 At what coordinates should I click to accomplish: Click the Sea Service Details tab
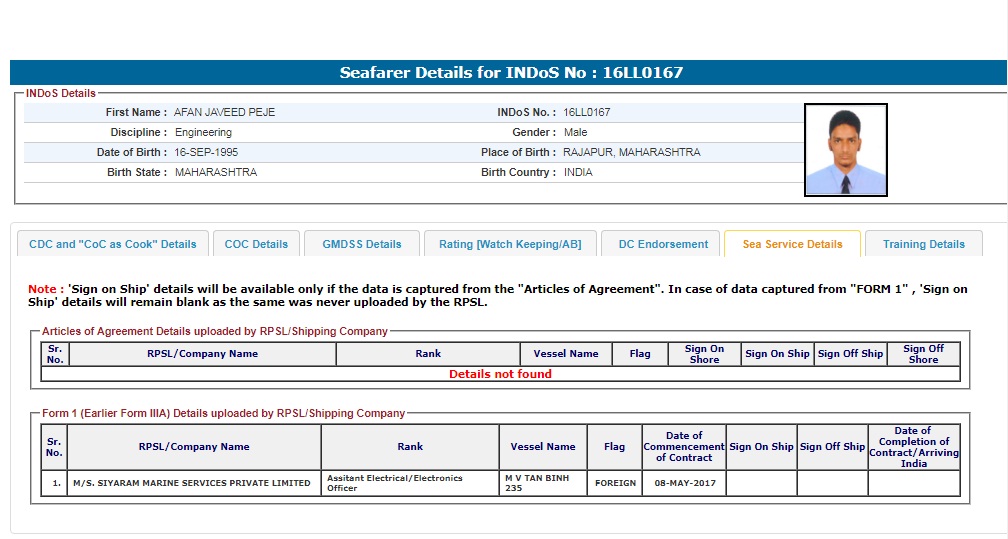pyautogui.click(x=792, y=244)
